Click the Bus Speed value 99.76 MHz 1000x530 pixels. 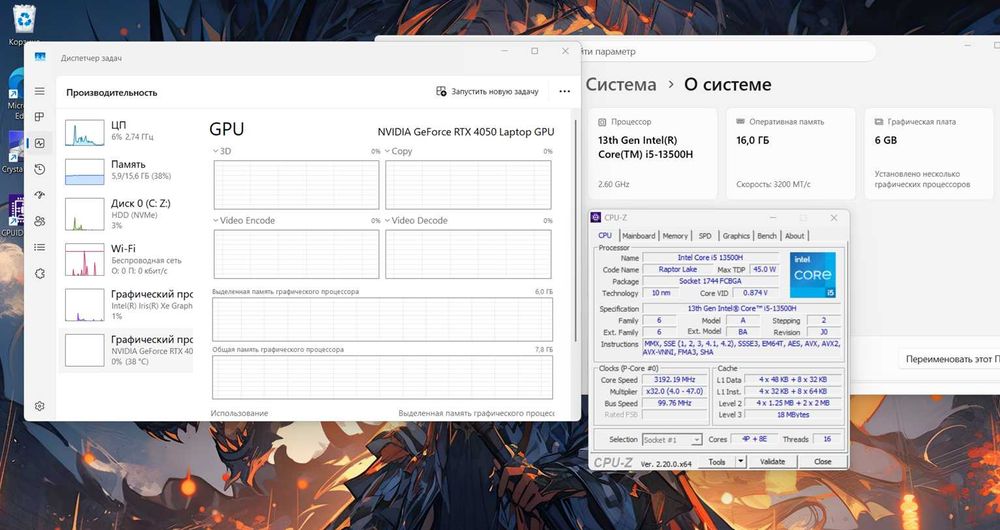click(x=675, y=403)
